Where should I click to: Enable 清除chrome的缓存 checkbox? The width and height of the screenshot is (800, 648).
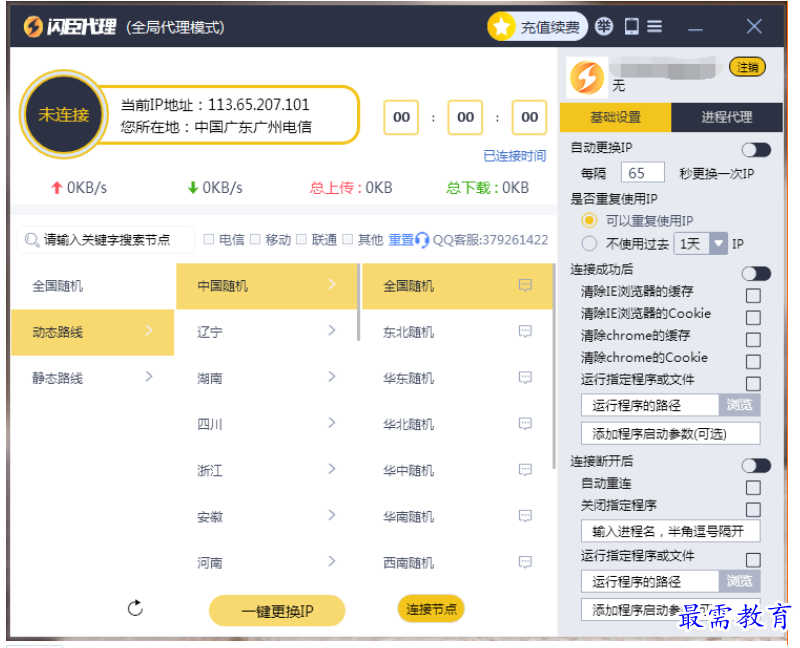pyautogui.click(x=753, y=339)
